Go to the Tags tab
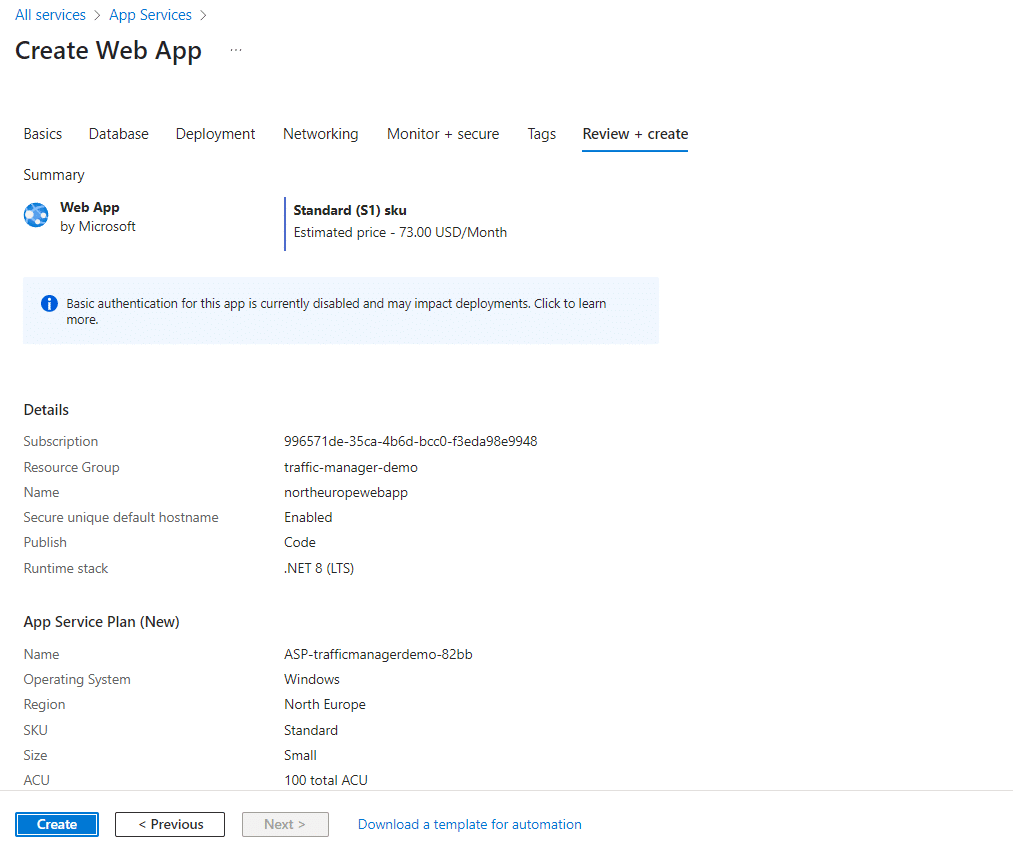Viewport: 1013px width, 850px height. coord(541,134)
